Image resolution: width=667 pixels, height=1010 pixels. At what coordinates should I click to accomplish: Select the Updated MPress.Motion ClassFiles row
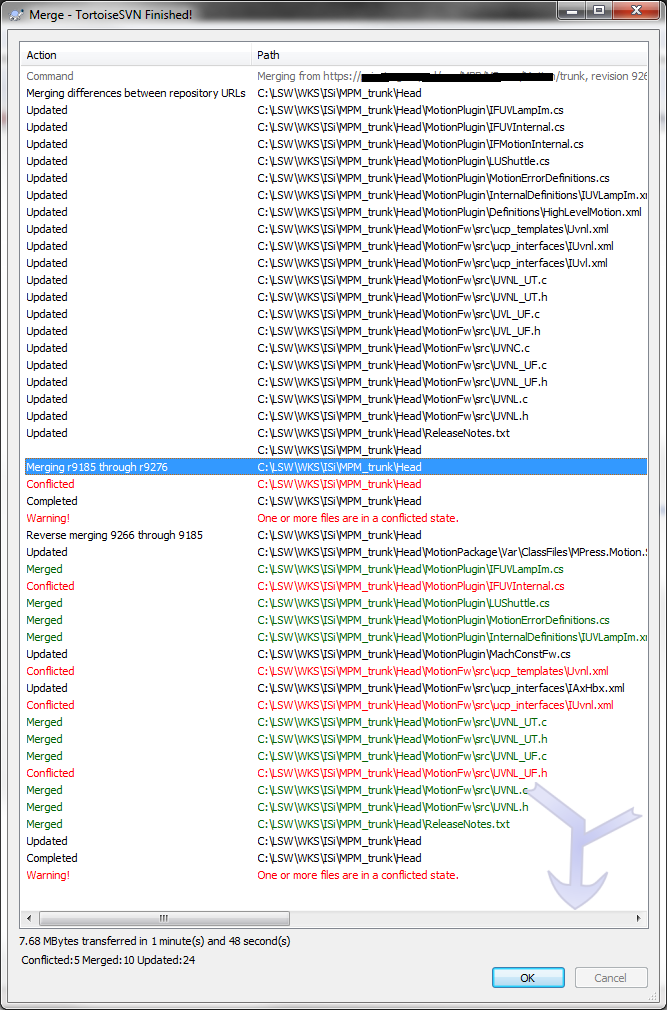(x=334, y=552)
